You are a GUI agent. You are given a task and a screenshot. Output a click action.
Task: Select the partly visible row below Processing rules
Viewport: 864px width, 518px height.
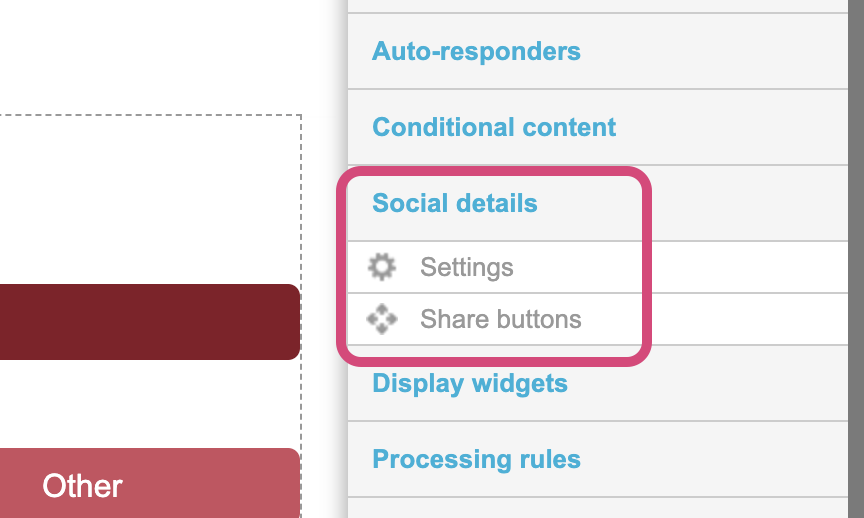pyautogui.click(x=600, y=509)
